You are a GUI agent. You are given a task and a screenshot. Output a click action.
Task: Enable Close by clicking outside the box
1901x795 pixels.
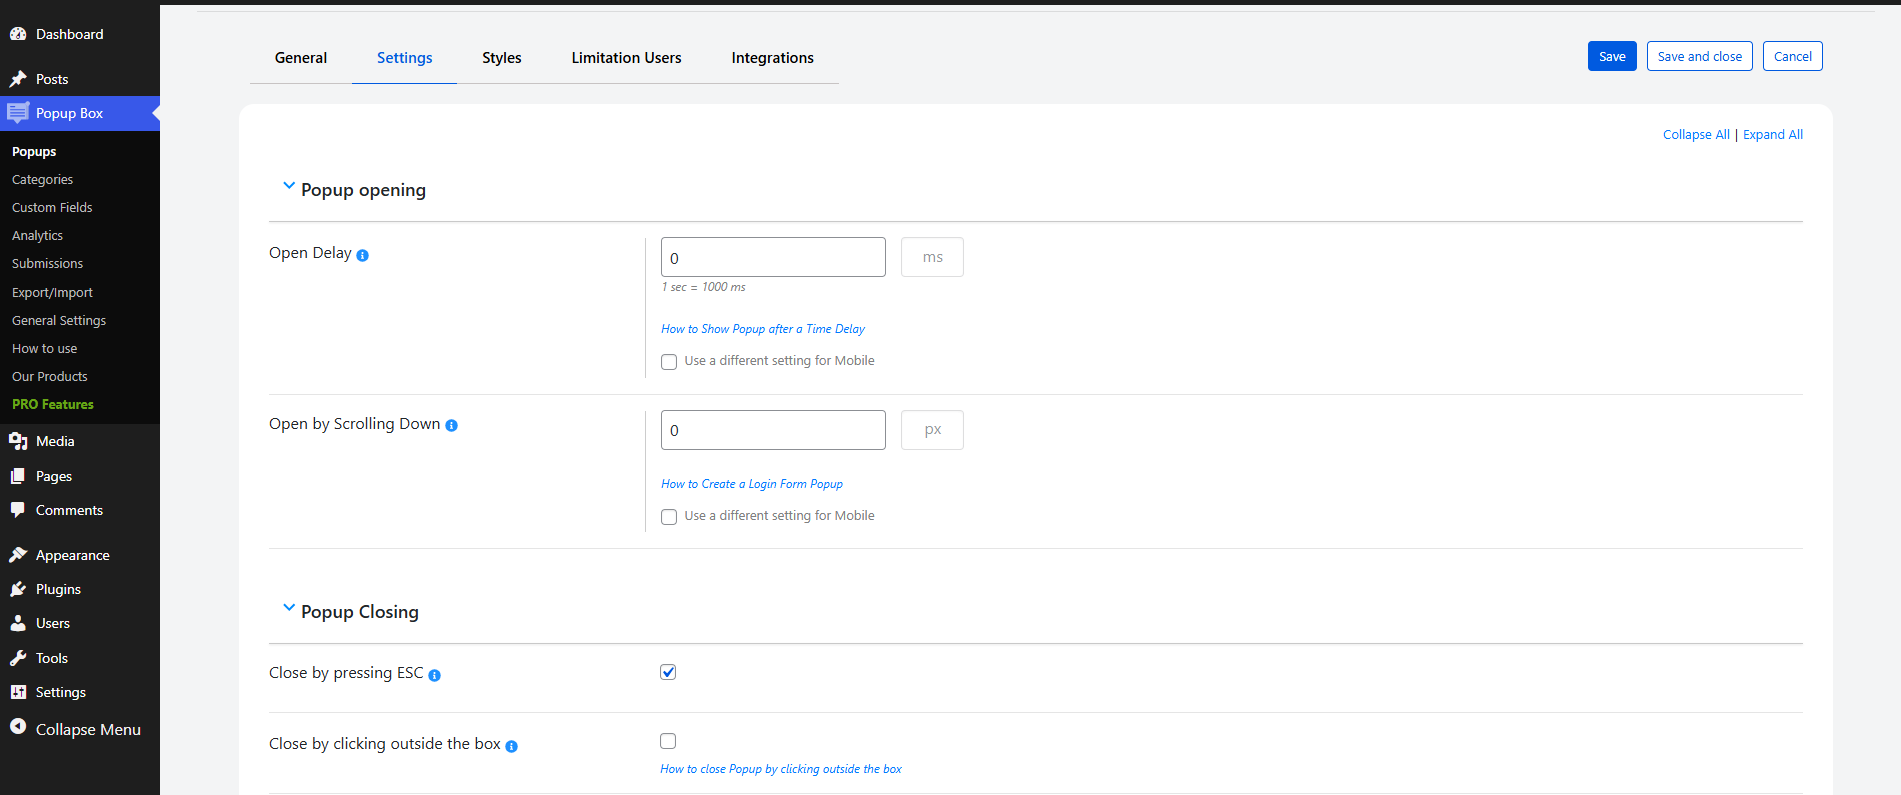click(x=668, y=741)
